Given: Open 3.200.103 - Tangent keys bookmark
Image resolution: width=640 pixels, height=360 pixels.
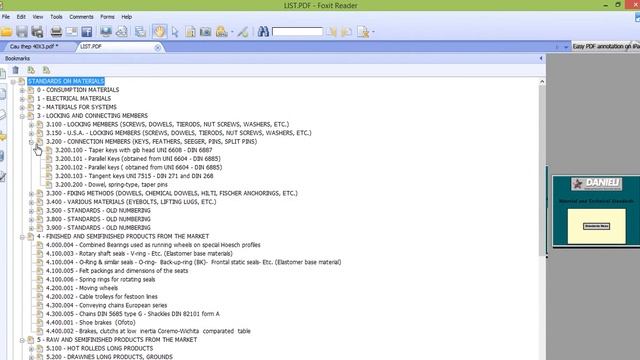Looking at the screenshot, I should [x=134, y=176].
